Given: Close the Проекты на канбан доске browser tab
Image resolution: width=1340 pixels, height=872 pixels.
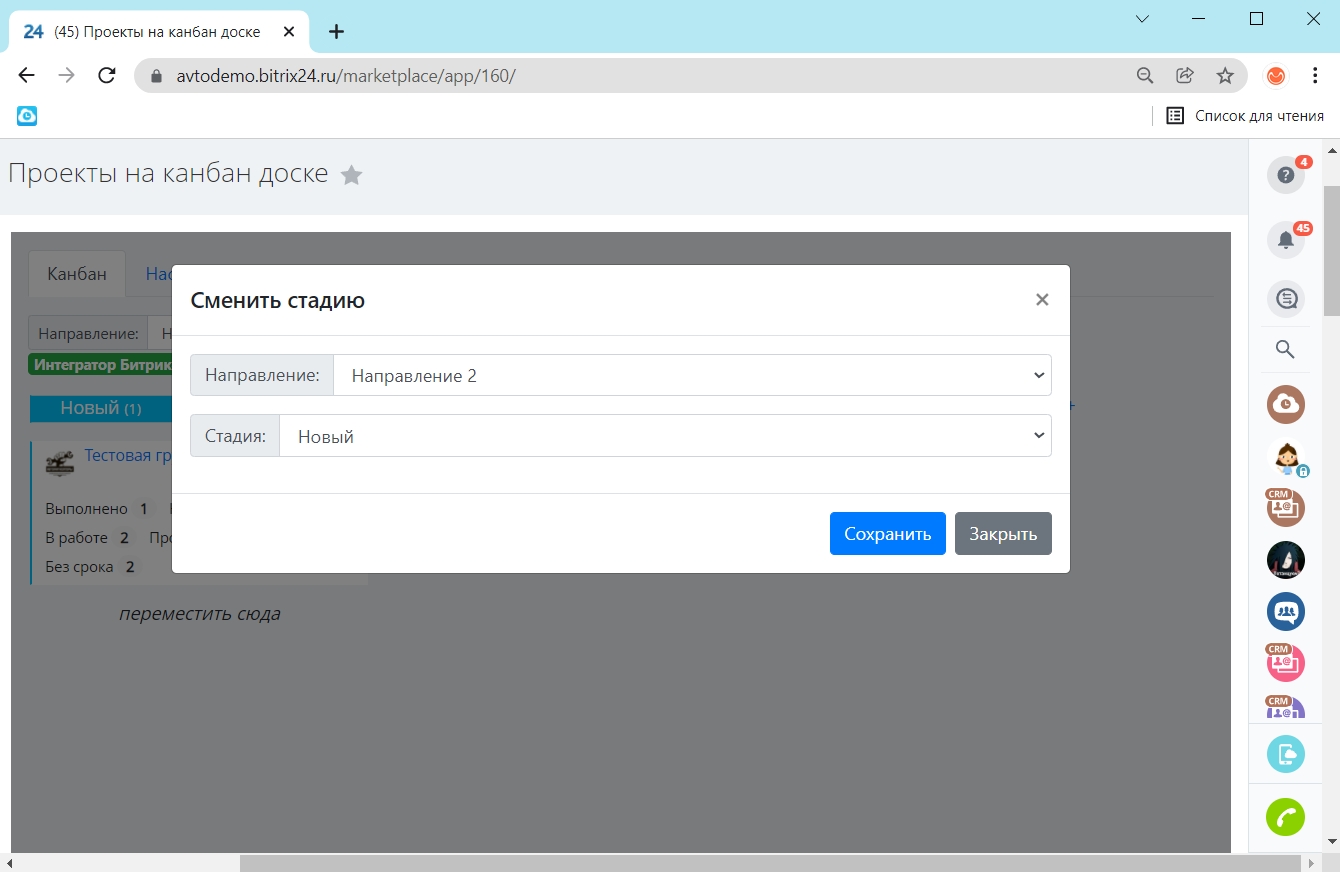Looking at the screenshot, I should point(289,32).
